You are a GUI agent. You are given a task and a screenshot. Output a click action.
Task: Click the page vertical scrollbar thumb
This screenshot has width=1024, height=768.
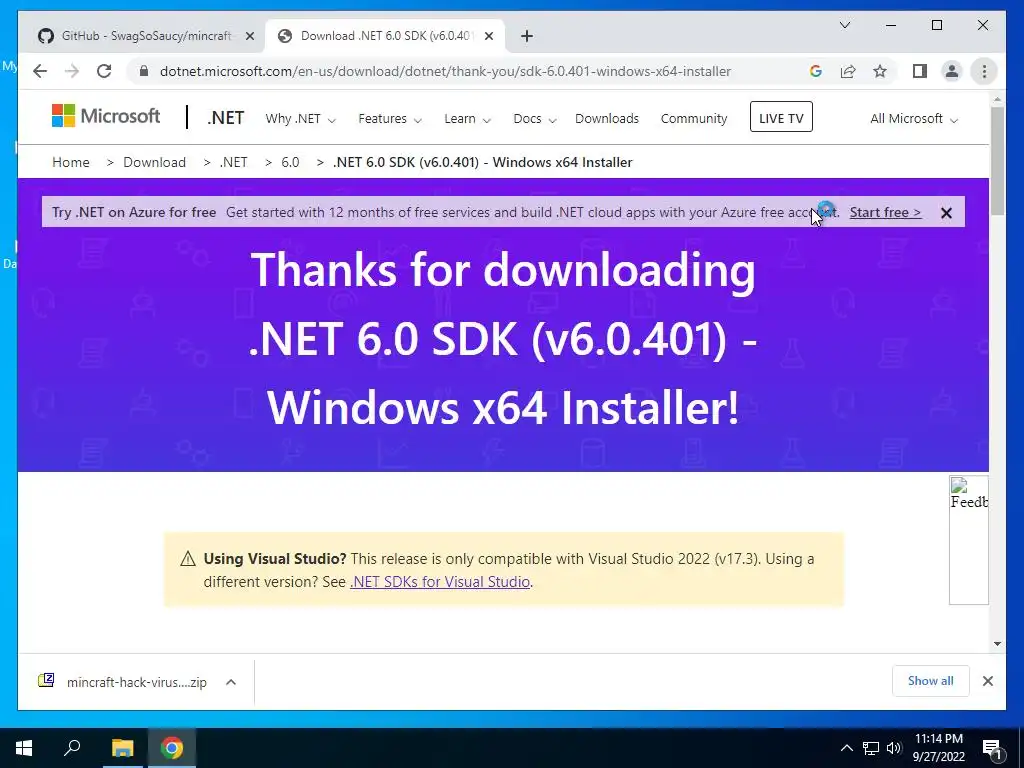coord(997,160)
